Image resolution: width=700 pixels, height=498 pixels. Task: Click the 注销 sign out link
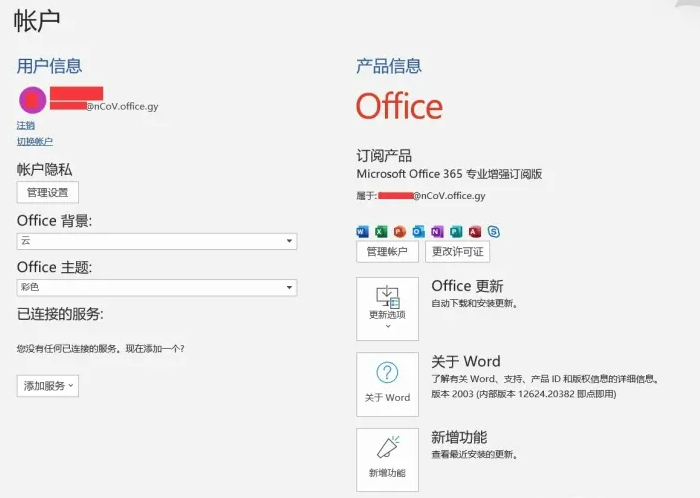(25, 125)
